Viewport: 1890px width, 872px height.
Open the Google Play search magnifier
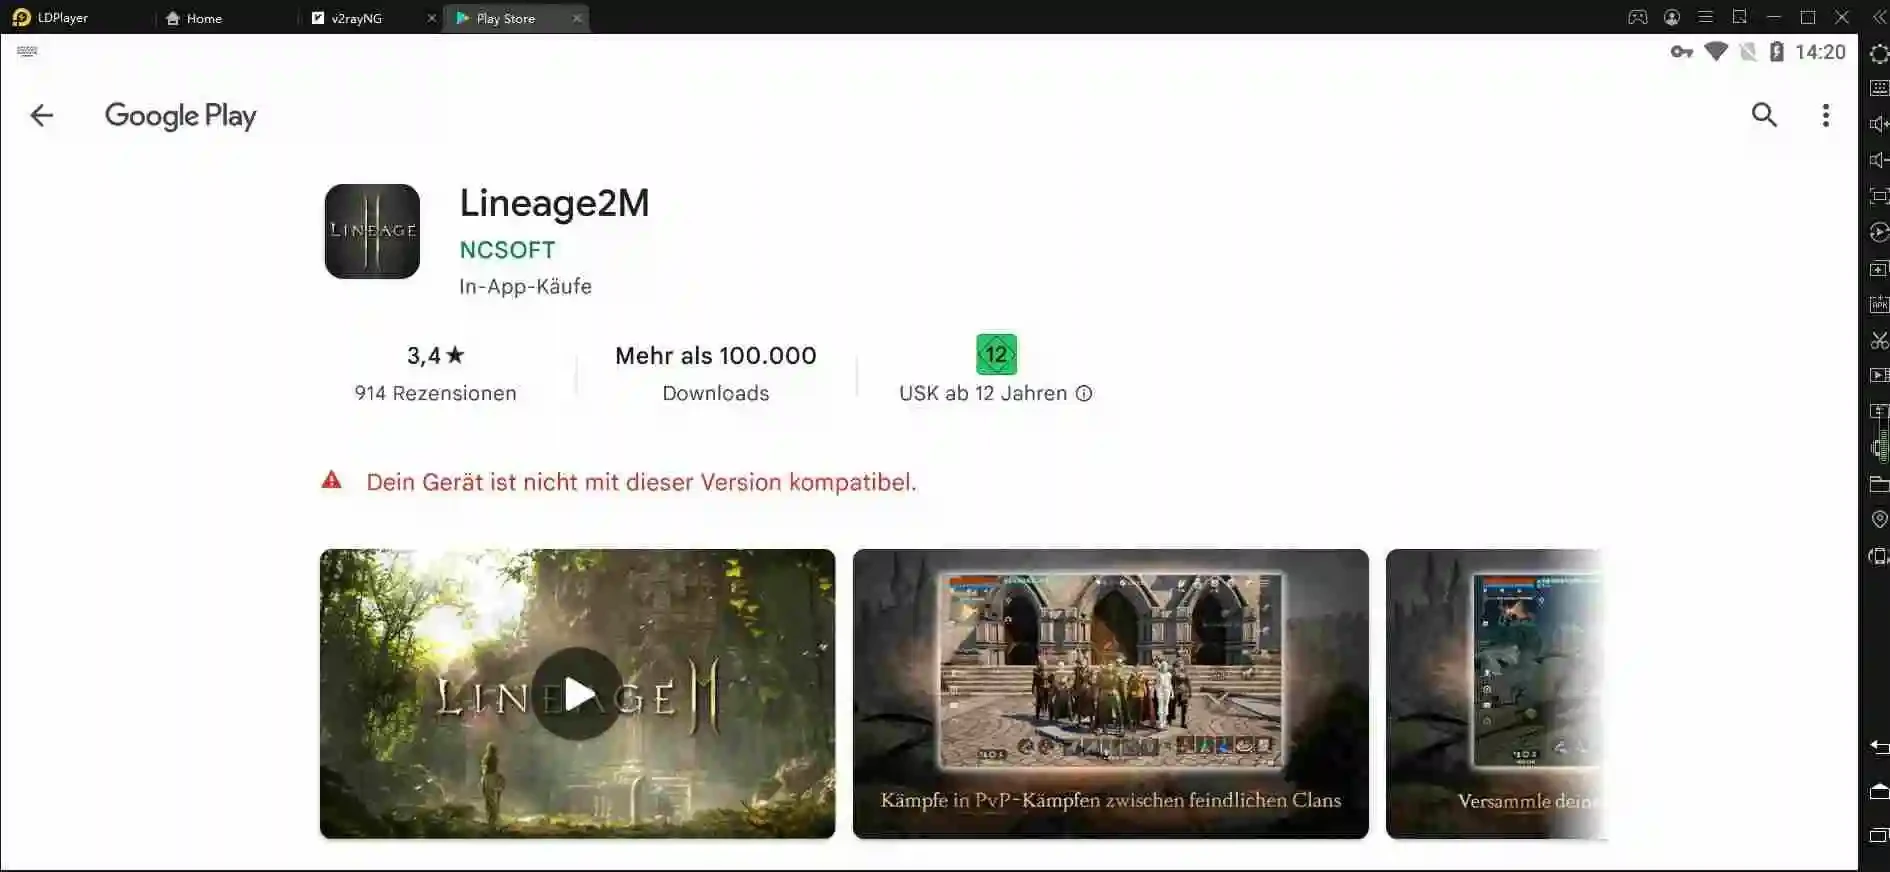click(1764, 116)
